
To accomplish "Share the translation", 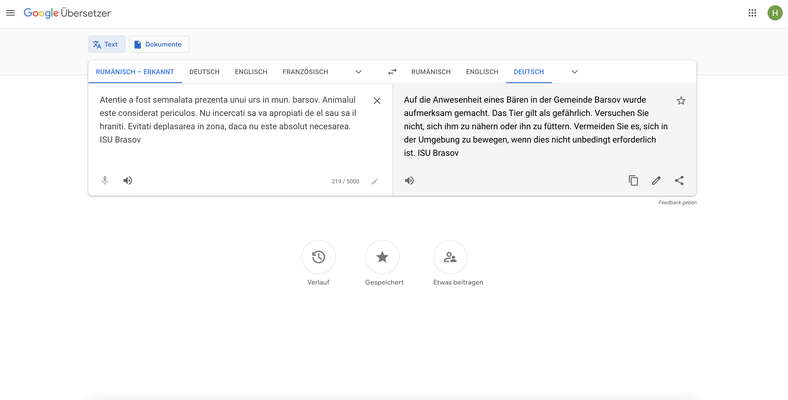I will (679, 180).
